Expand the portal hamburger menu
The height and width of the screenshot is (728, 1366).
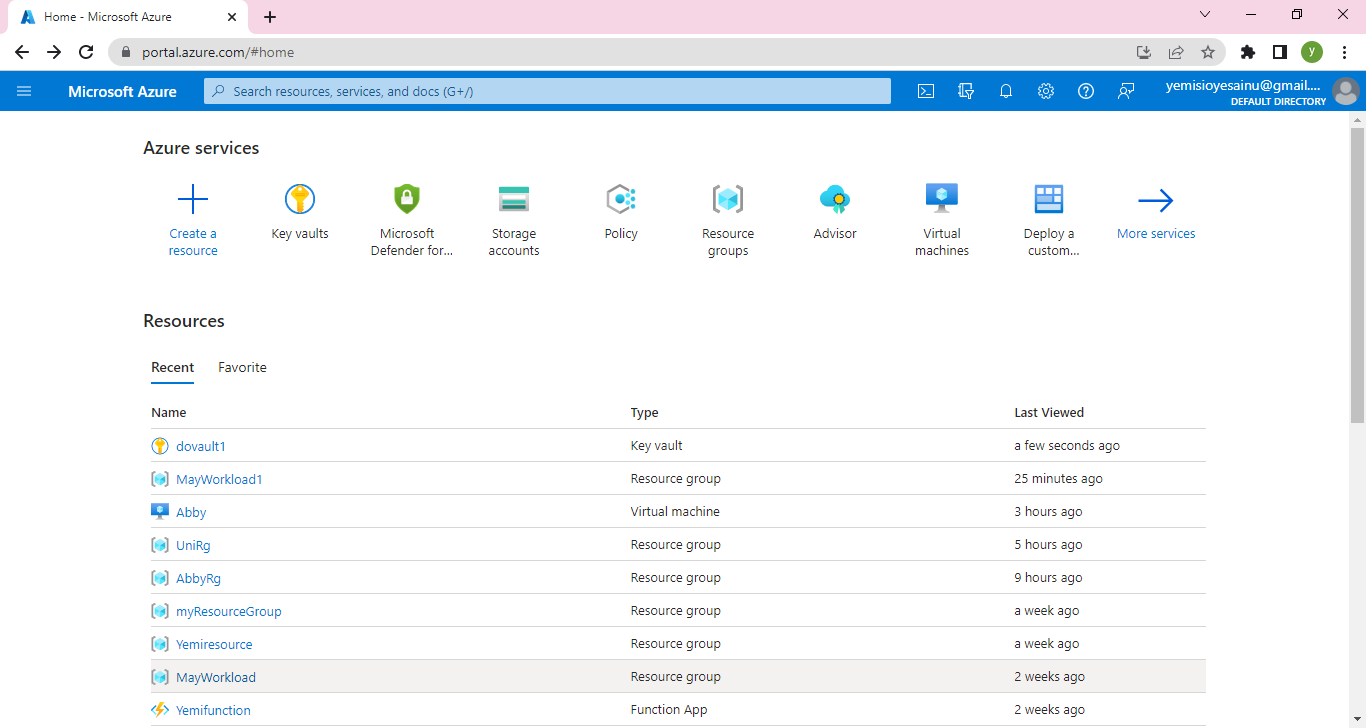coord(24,91)
